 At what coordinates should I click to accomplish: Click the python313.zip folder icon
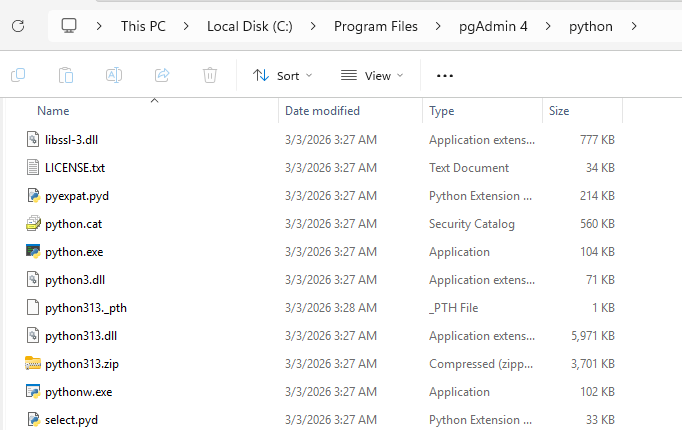(33, 363)
